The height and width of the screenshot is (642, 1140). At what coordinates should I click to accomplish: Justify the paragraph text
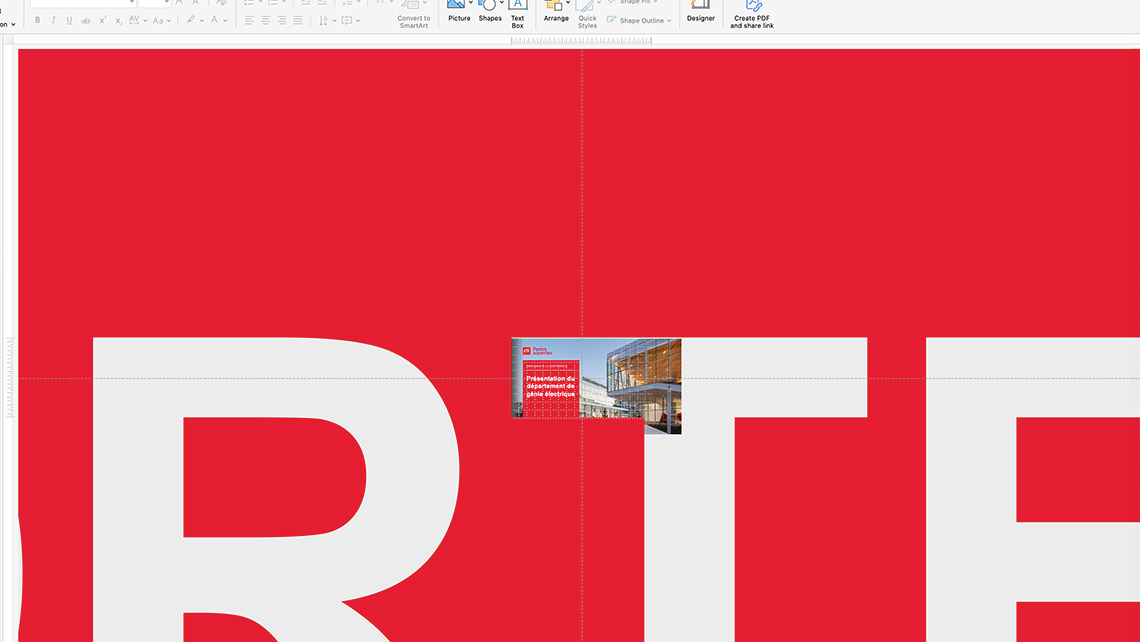(297, 20)
